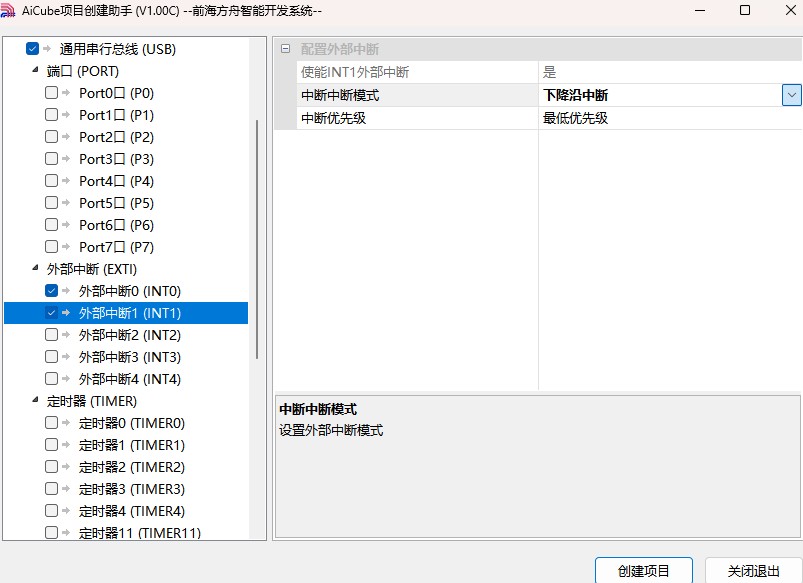Screen dimensions: 803x583
Task: Uncheck the 通用串行总线 (USB) checkbox
Action: pyautogui.click(x=32, y=49)
